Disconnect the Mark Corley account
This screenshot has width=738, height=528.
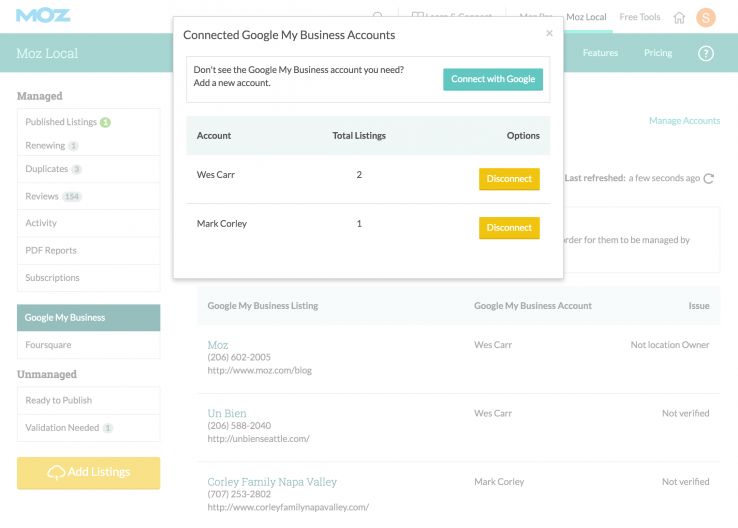pyautogui.click(x=509, y=228)
